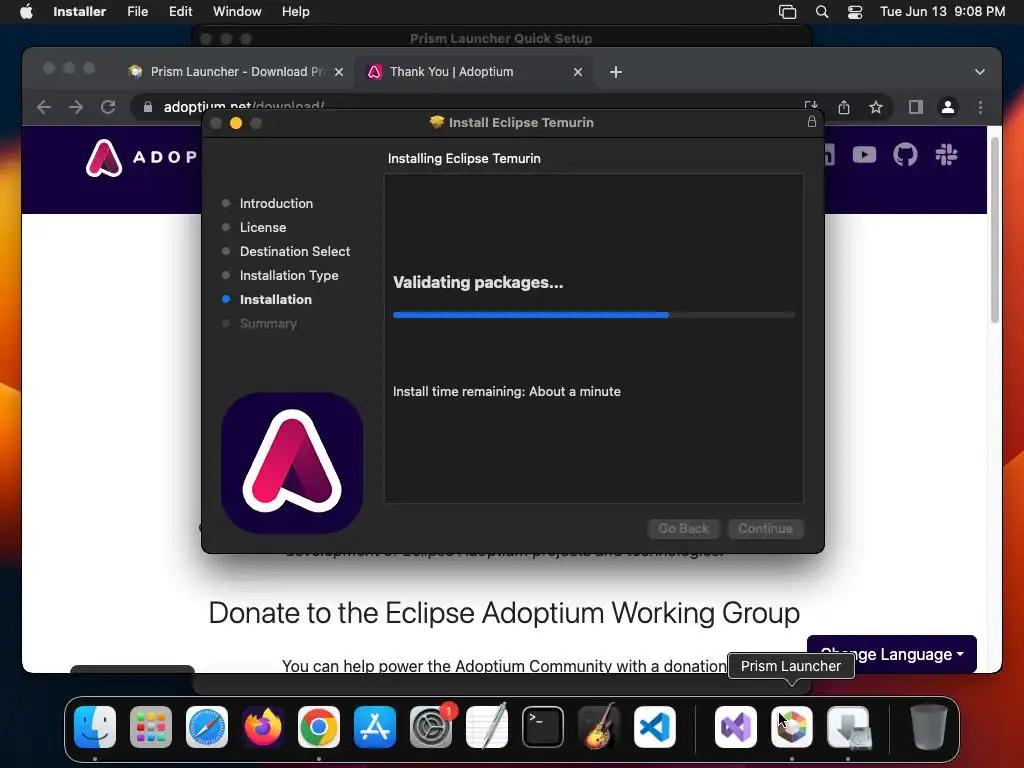Click the webpage vertical scrollbar
The image size is (1024, 768).
click(x=995, y=230)
